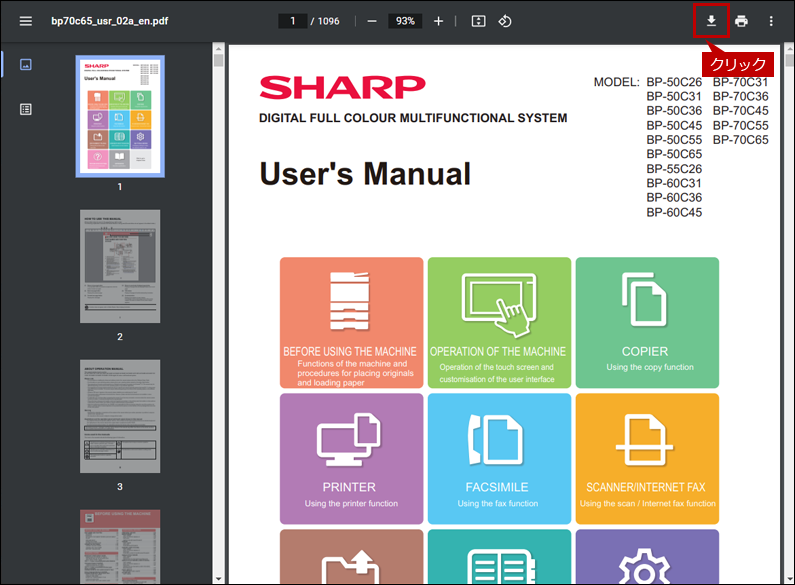Toggle the sidebar hamburger menu

point(26,21)
